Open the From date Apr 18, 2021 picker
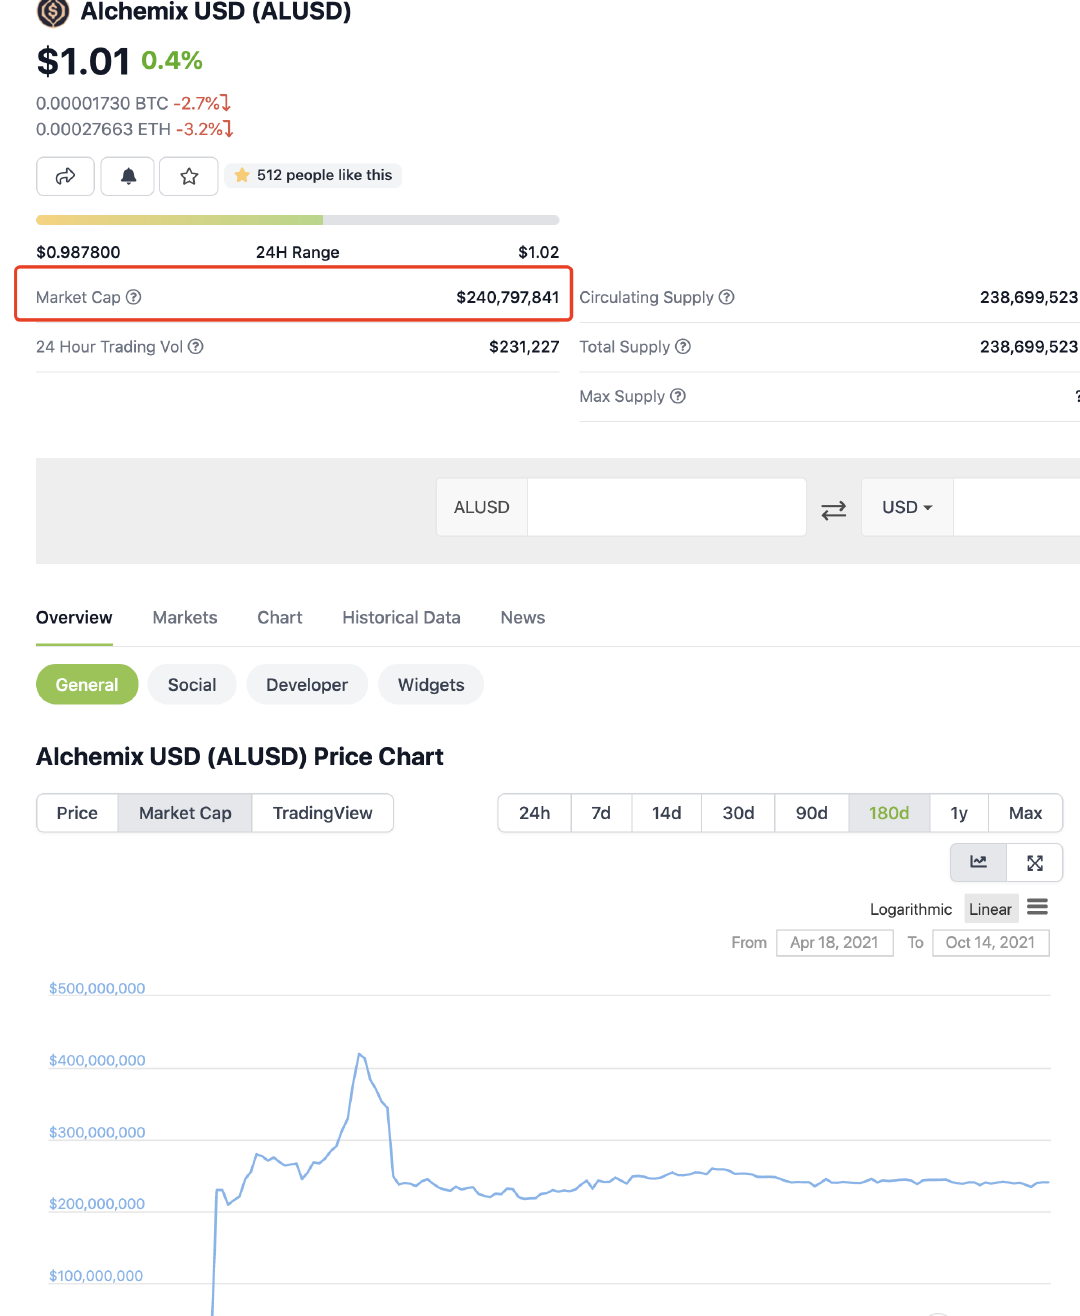The height and width of the screenshot is (1316, 1080). pyautogui.click(x=834, y=942)
